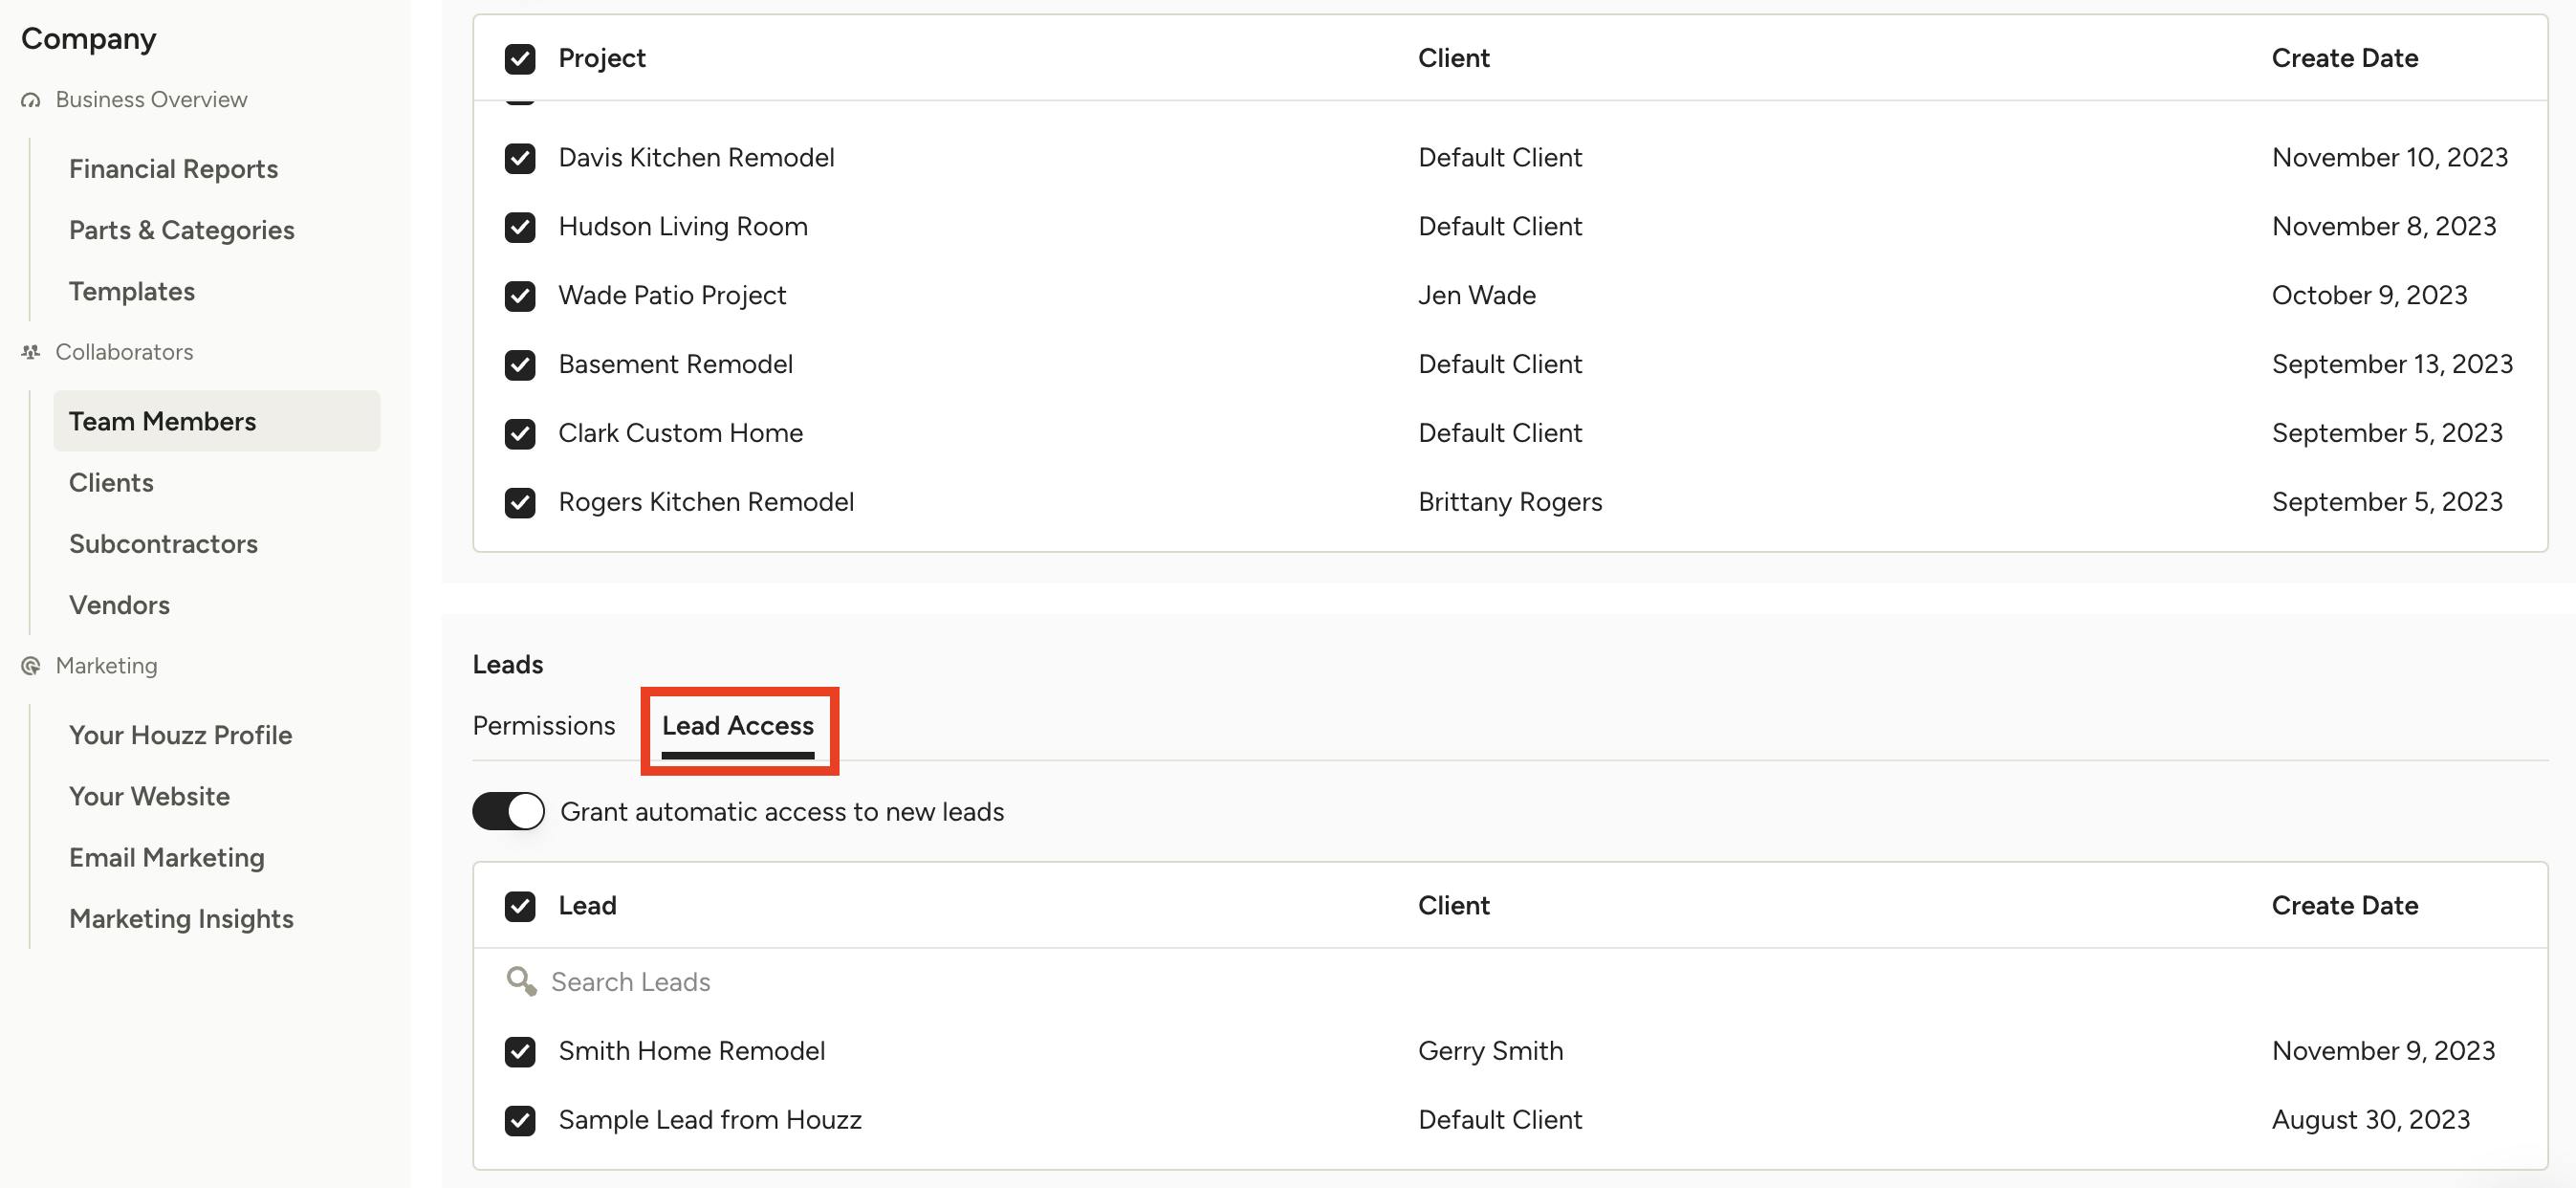
Task: Open the Vendors page
Action: pyautogui.click(x=119, y=605)
